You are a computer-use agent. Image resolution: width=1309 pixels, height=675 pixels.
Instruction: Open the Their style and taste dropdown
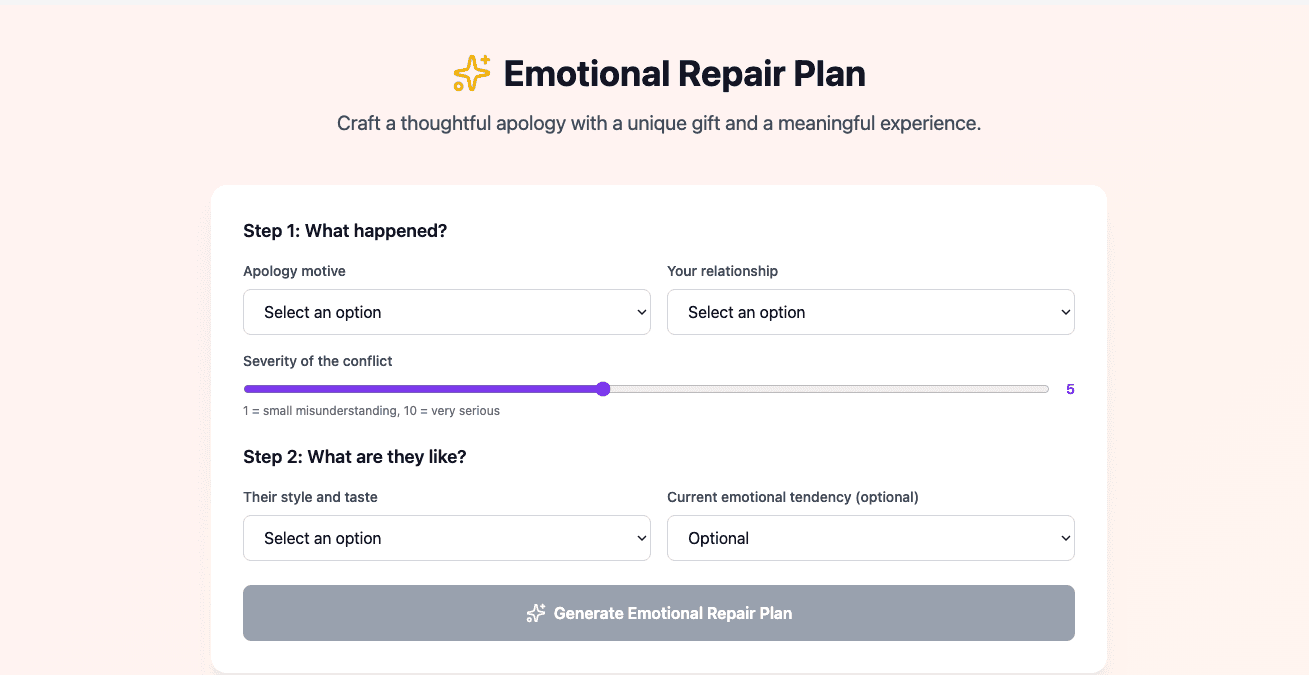(446, 537)
